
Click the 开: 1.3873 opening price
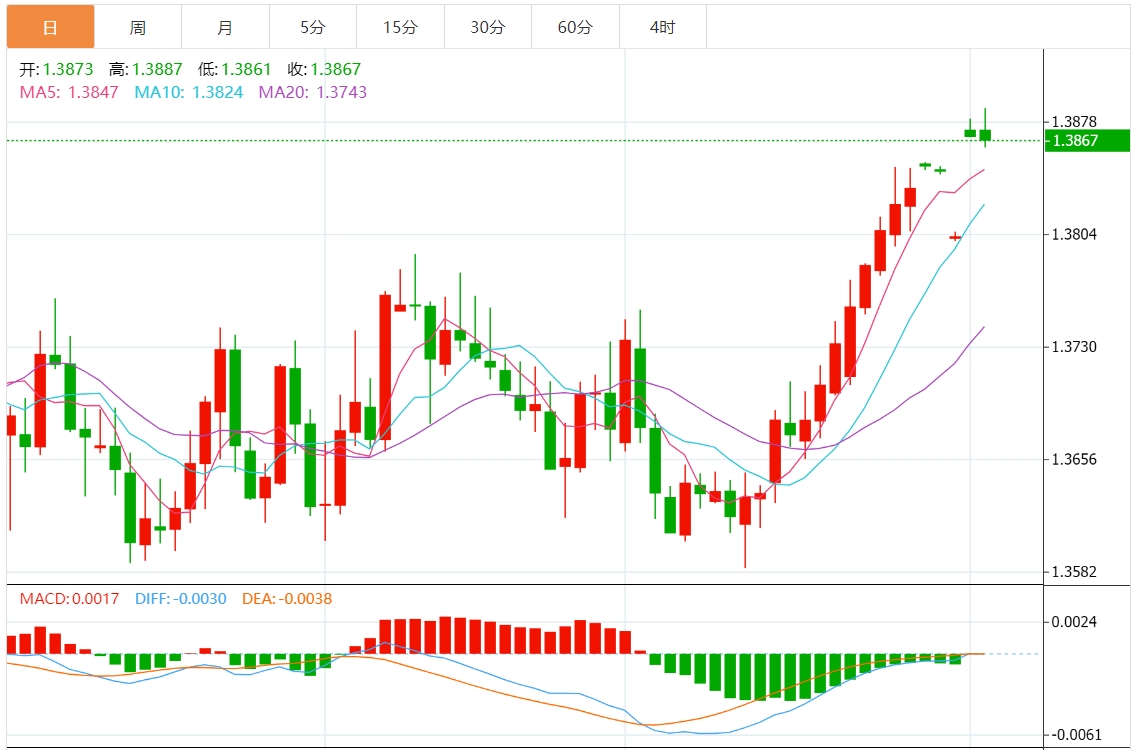pyautogui.click(x=56, y=69)
